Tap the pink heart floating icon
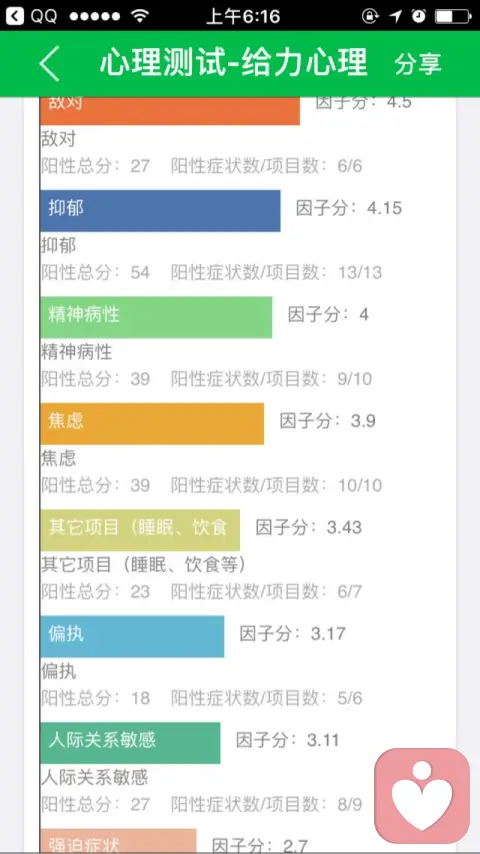Screen dimensions: 480x854 [x=422, y=795]
